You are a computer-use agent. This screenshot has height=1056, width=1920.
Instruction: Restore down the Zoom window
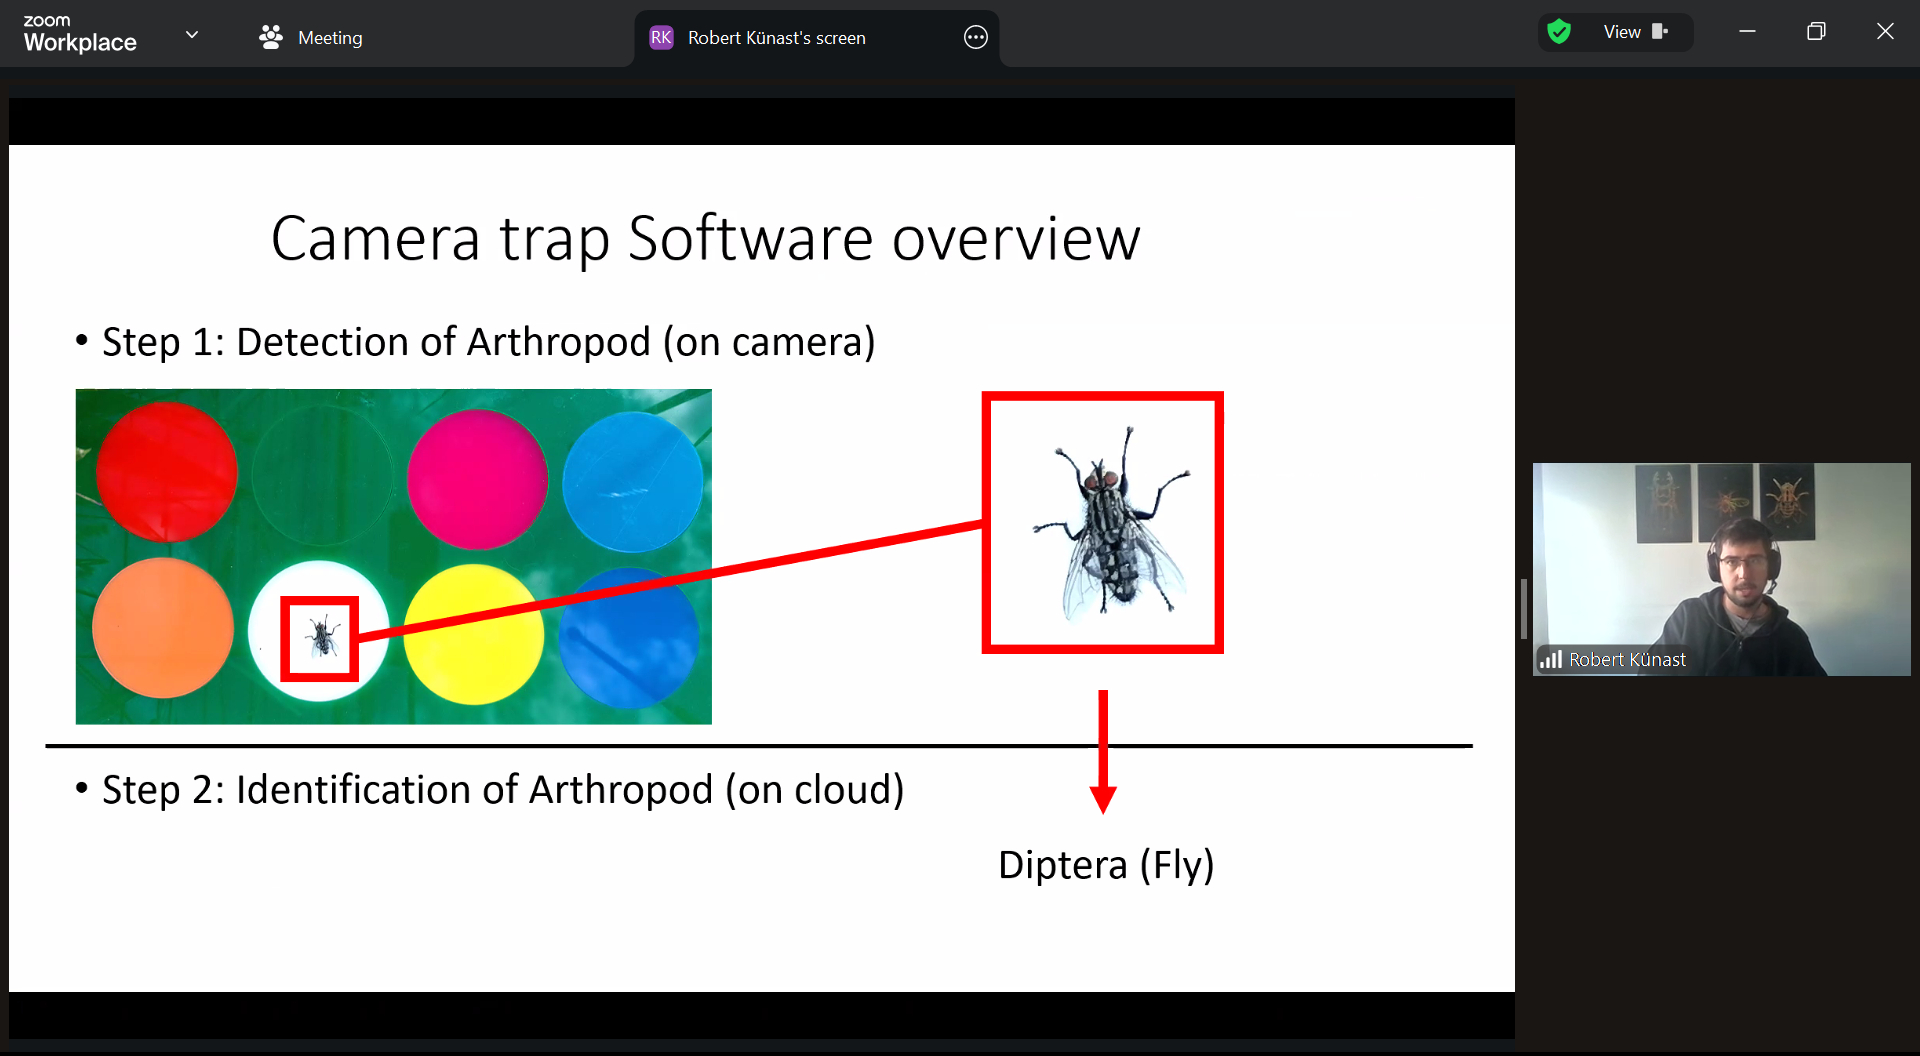(x=1816, y=32)
